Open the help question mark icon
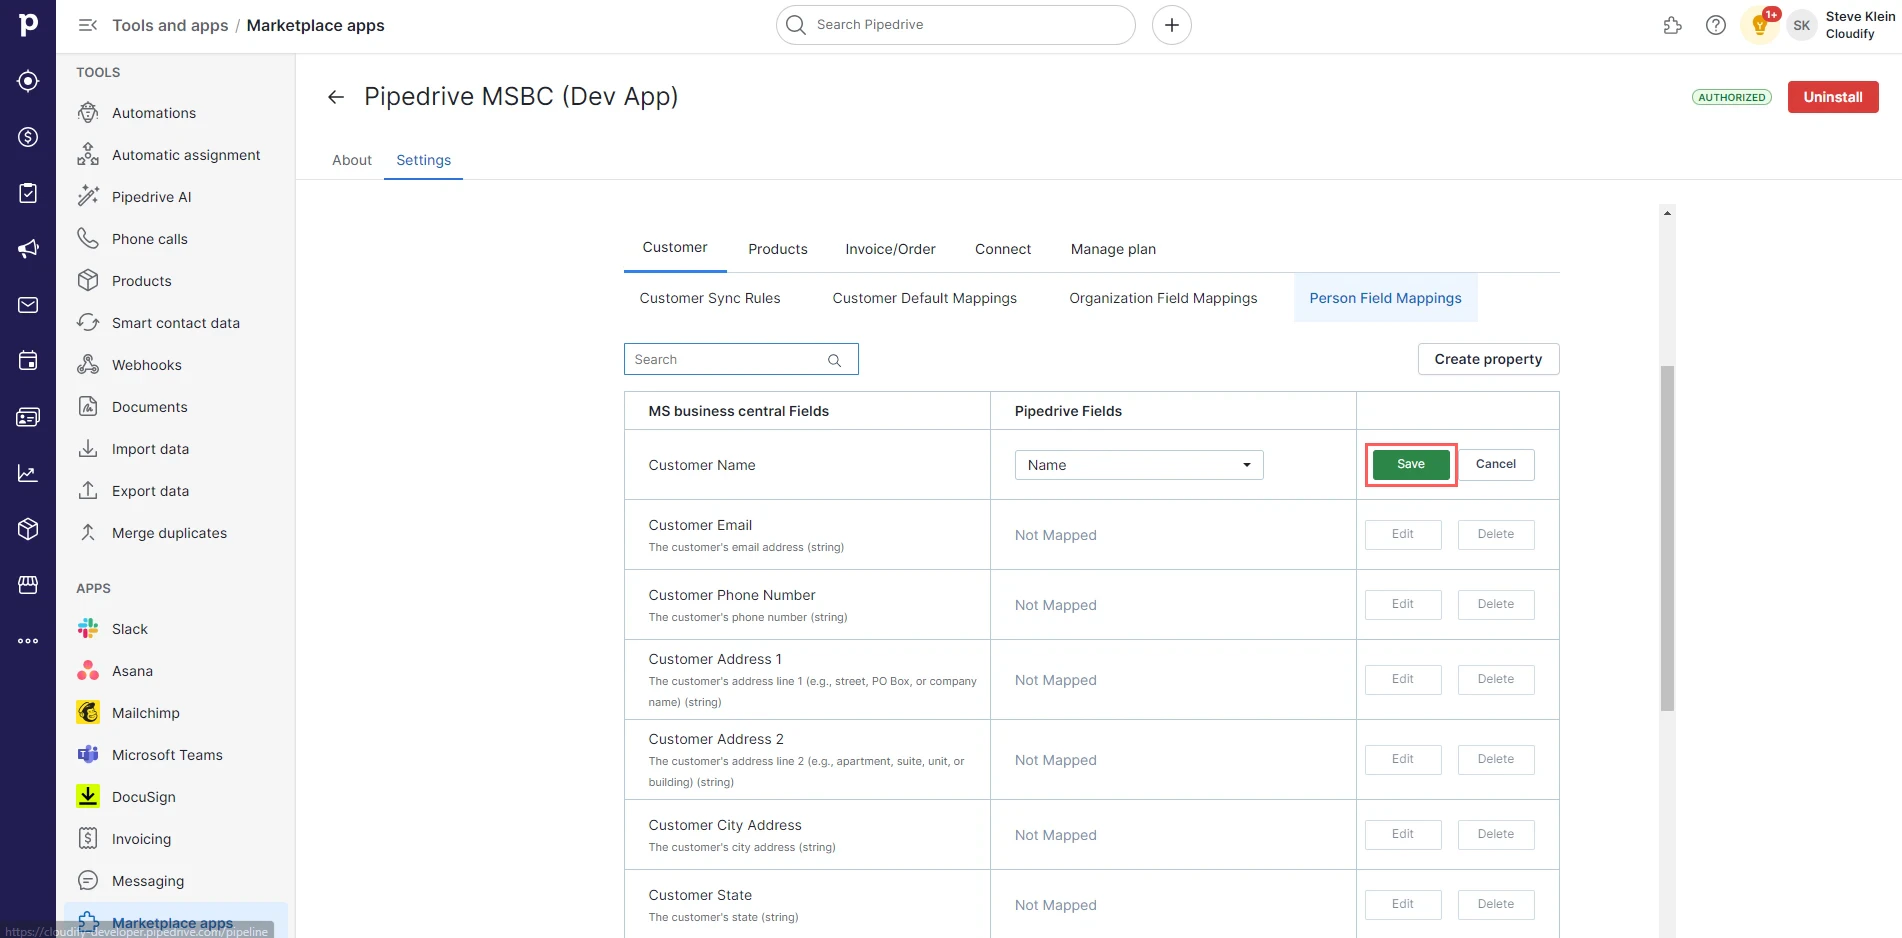This screenshot has width=1902, height=938. [1716, 25]
